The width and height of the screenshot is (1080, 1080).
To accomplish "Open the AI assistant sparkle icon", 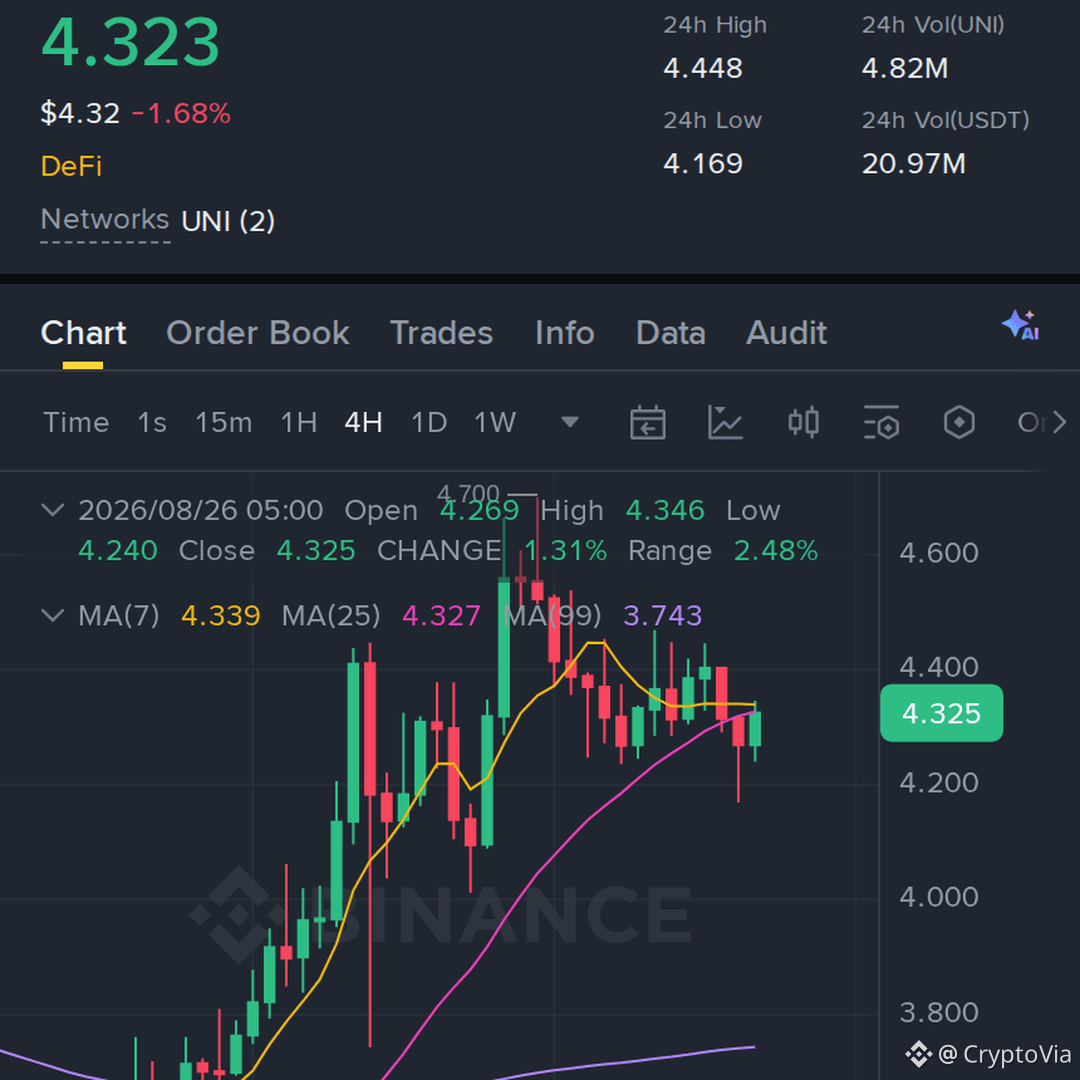I will 1021,325.
